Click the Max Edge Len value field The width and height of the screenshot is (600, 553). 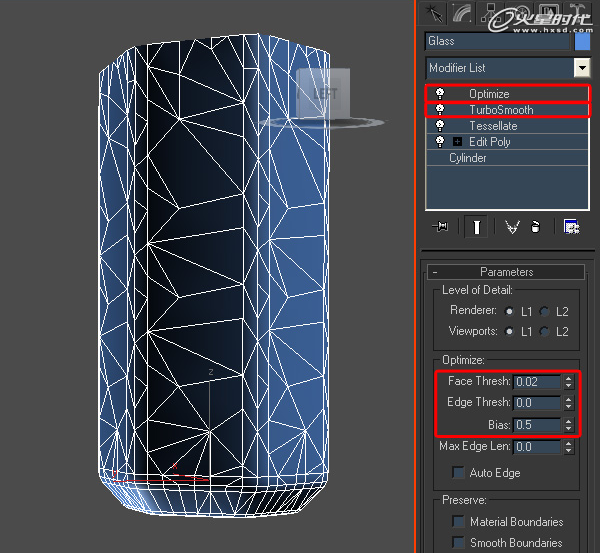(x=536, y=447)
